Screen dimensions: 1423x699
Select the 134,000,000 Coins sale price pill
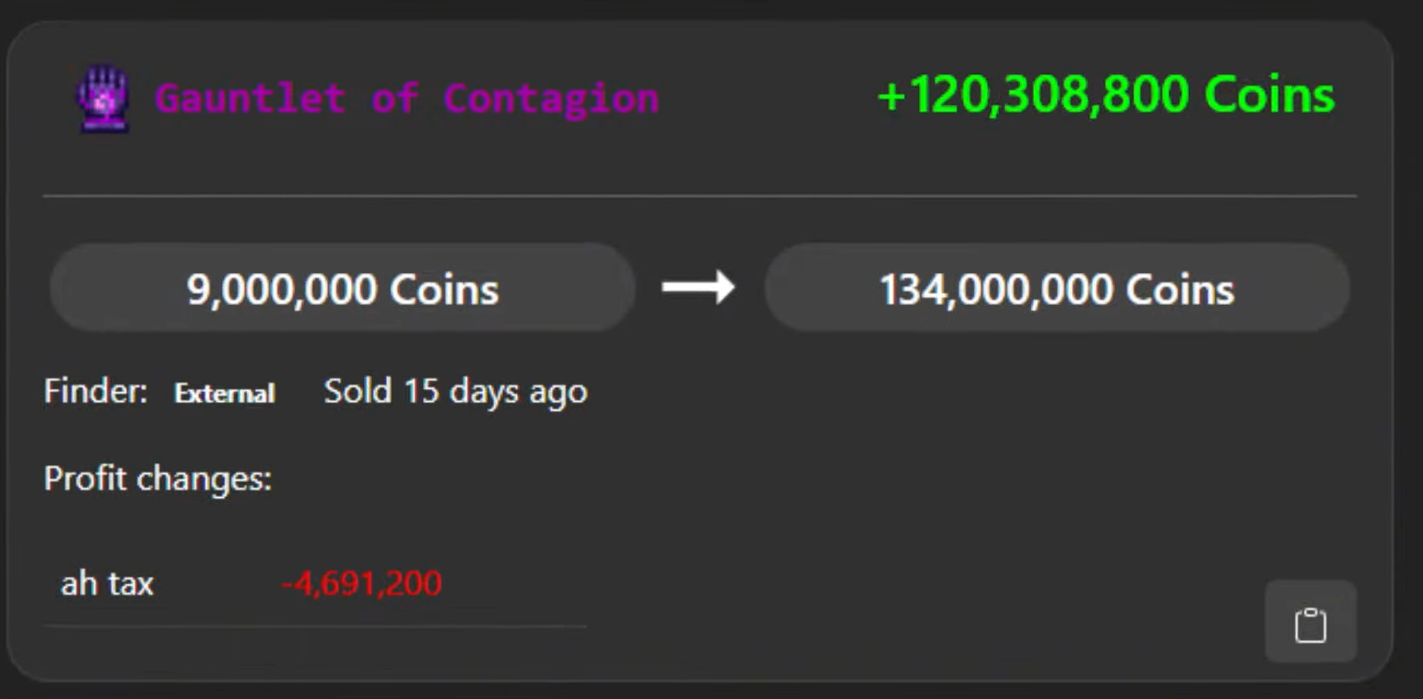[x=1057, y=289]
